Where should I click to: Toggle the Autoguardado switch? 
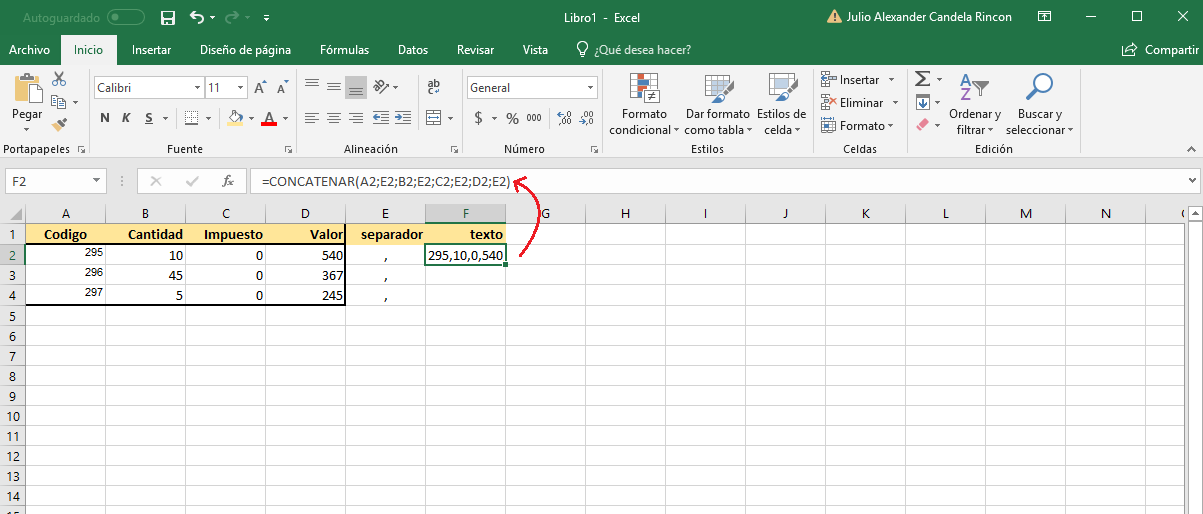pos(126,17)
